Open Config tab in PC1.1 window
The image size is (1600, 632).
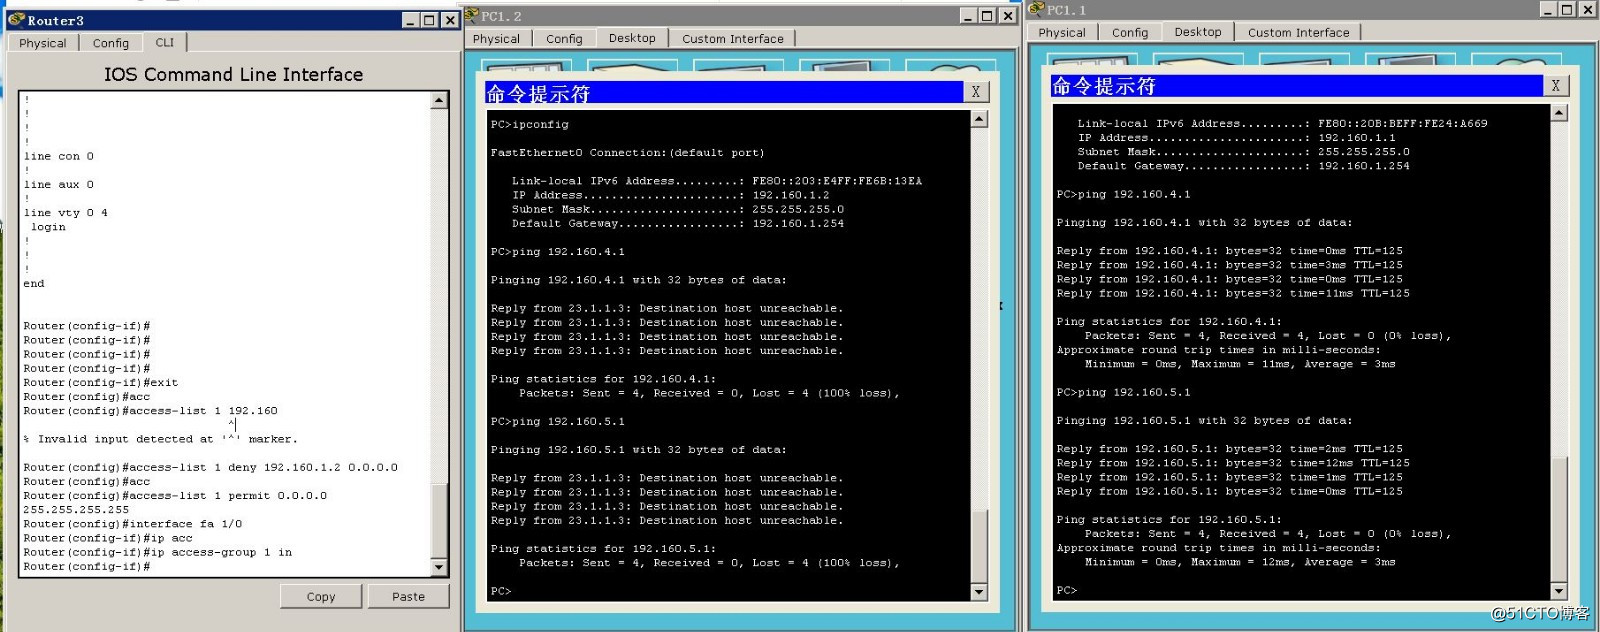point(1130,33)
